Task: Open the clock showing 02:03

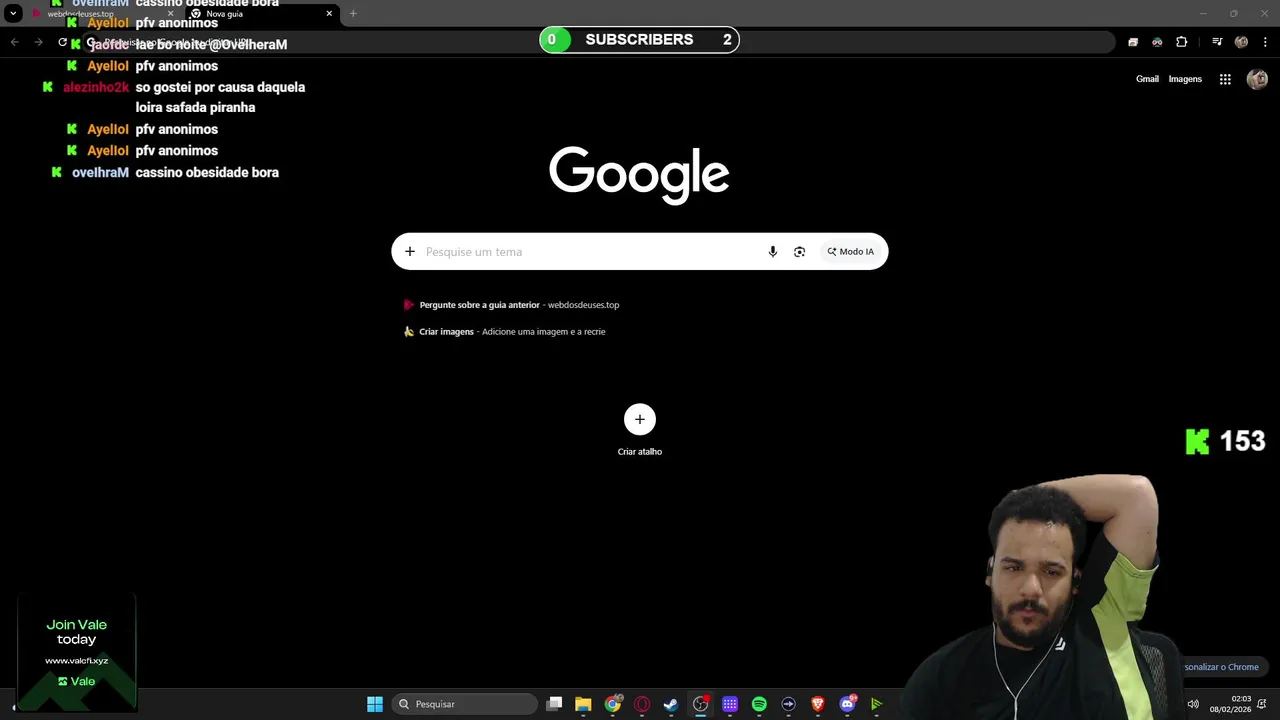Action: pyautogui.click(x=1231, y=704)
